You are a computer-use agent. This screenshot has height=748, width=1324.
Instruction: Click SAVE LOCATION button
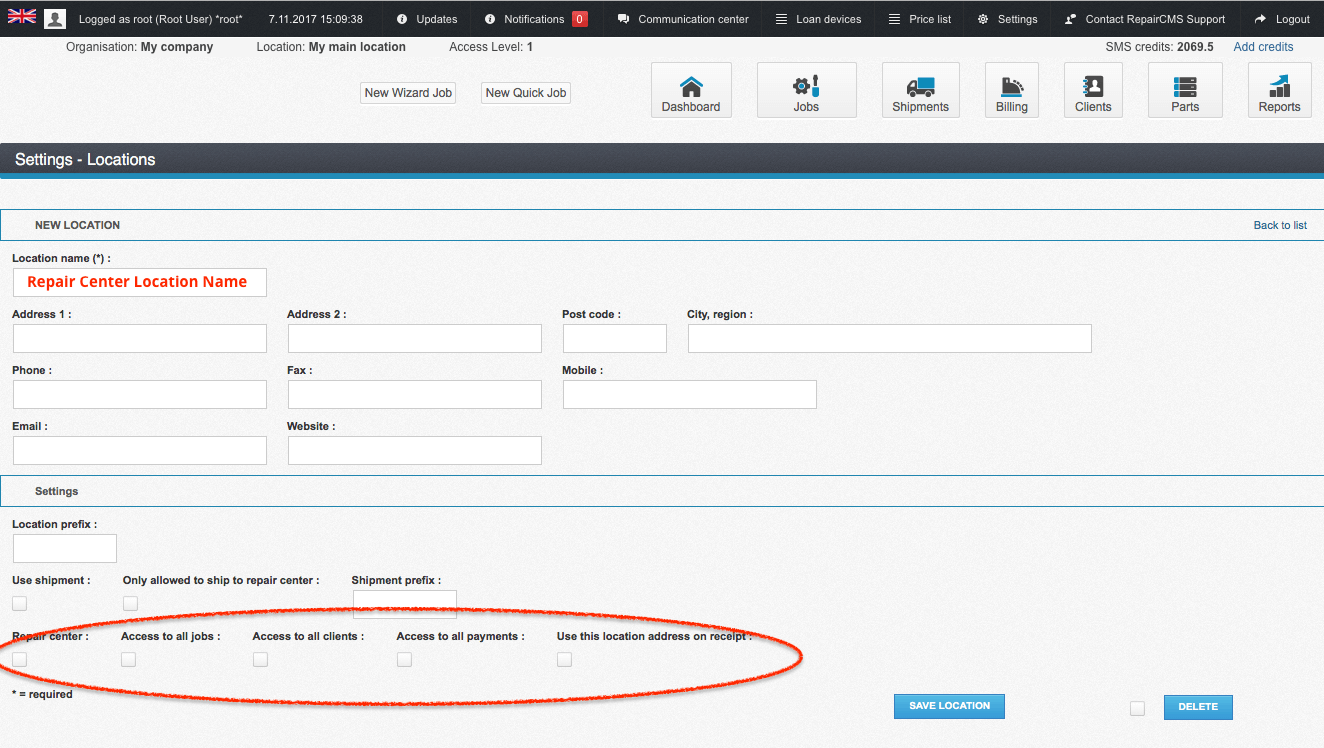[x=949, y=706]
